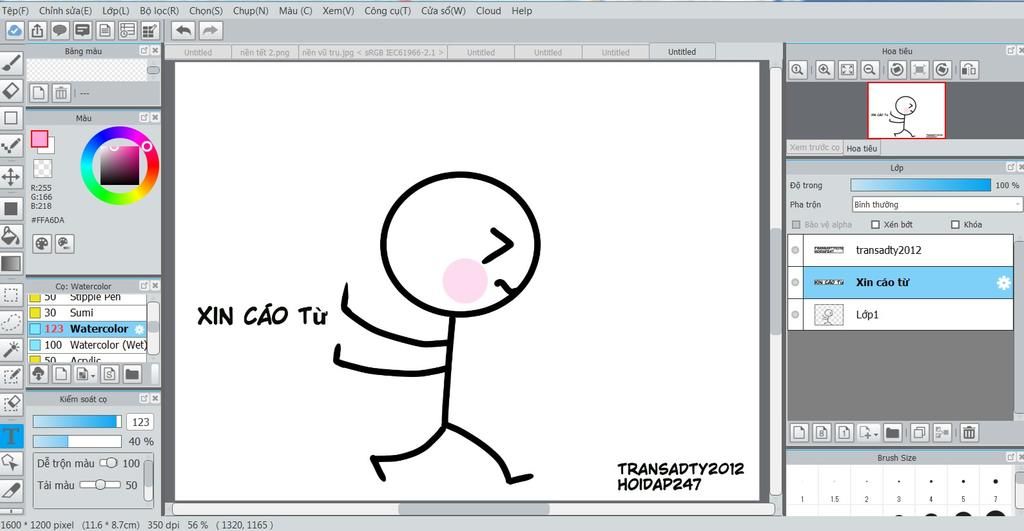This screenshot has width=1024, height=531.
Task: Click the speech bubble icon in toolbar
Action: 59,31
